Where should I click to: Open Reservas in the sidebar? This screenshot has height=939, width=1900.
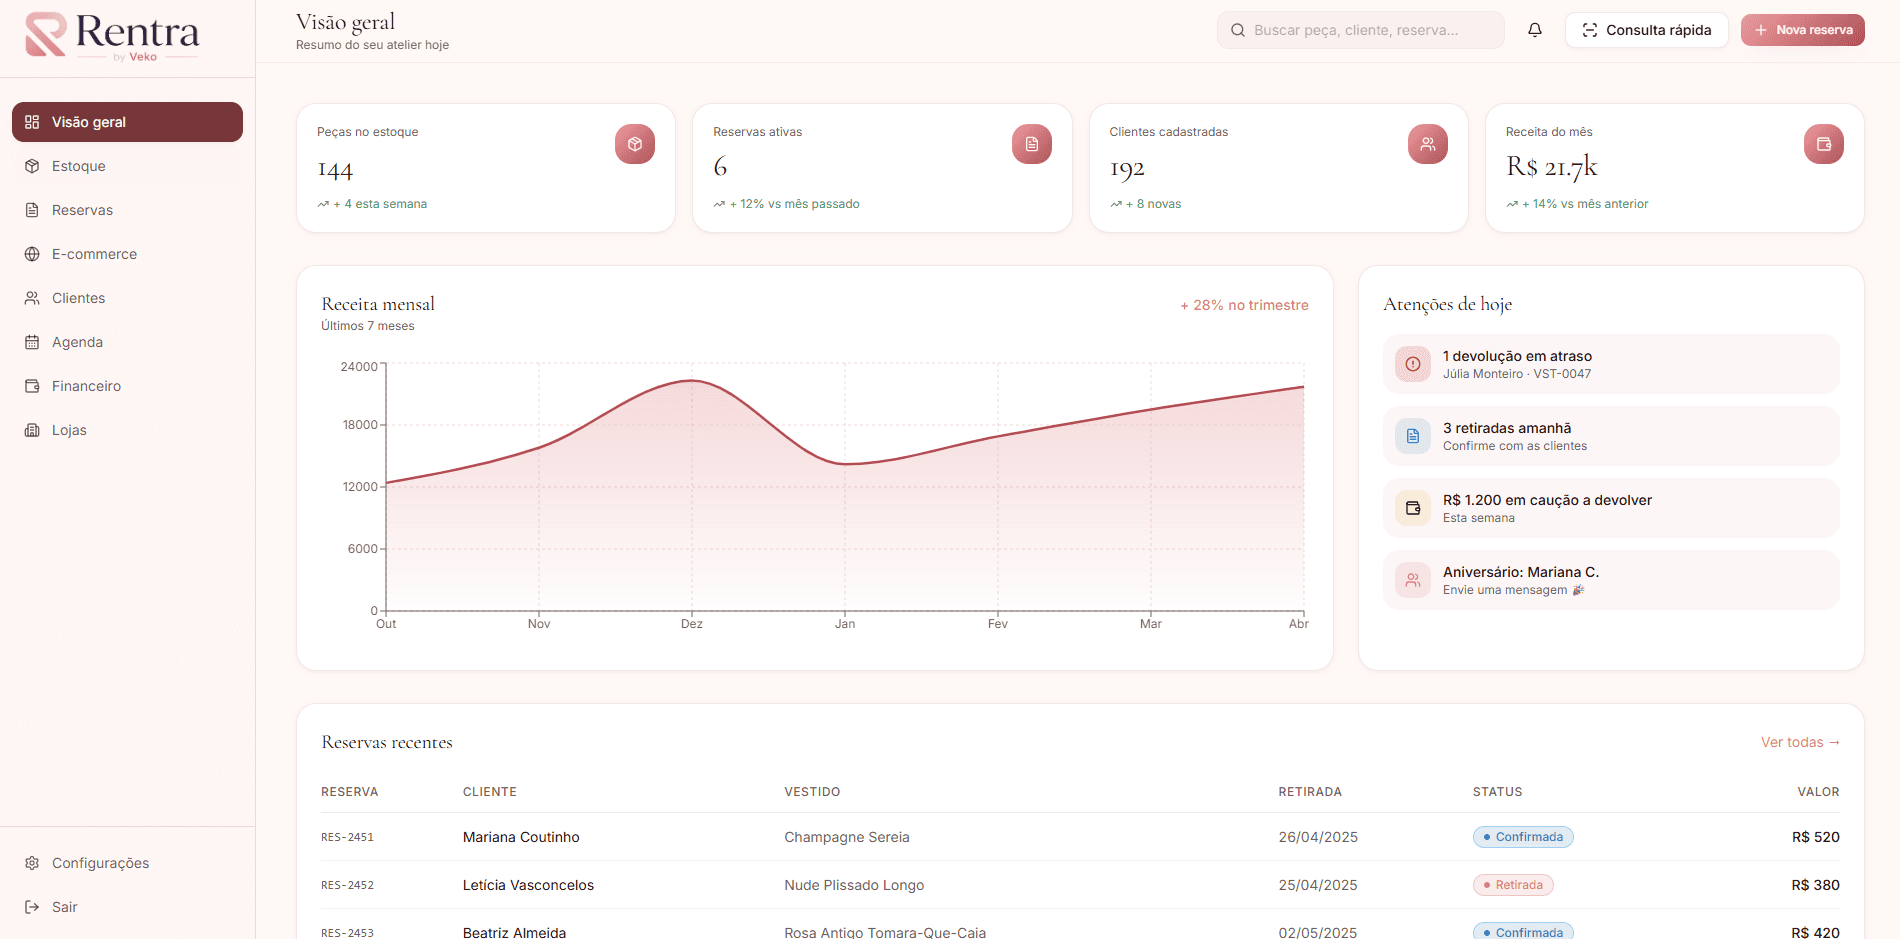(x=127, y=210)
